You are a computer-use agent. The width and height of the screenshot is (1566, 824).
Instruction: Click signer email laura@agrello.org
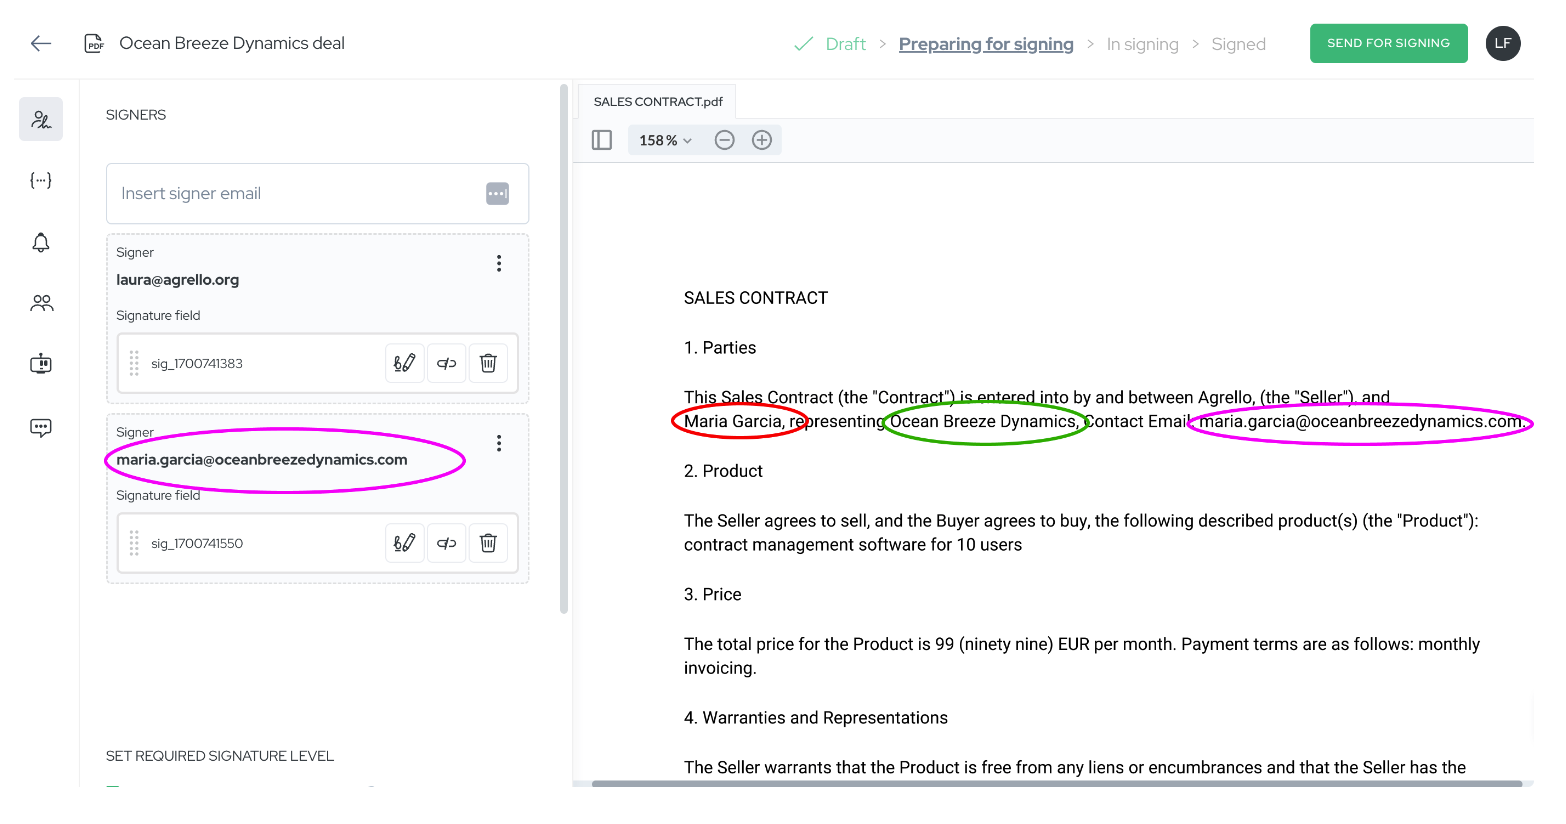point(178,280)
